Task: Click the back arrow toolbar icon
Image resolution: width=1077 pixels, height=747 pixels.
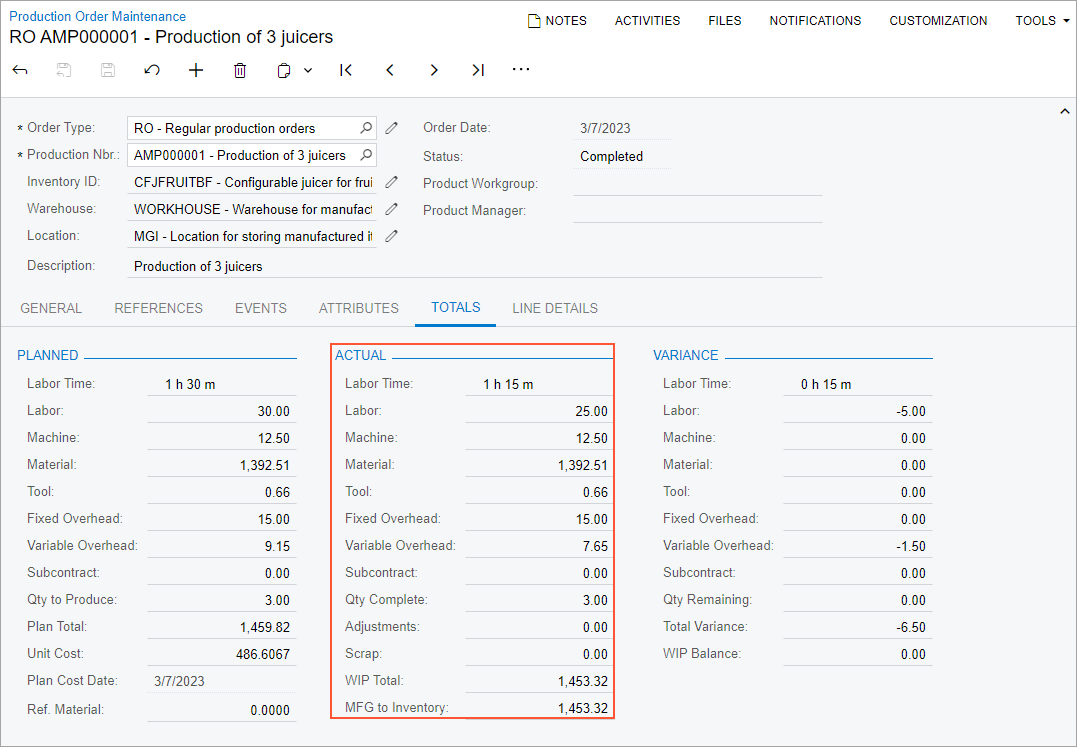Action: [x=20, y=70]
